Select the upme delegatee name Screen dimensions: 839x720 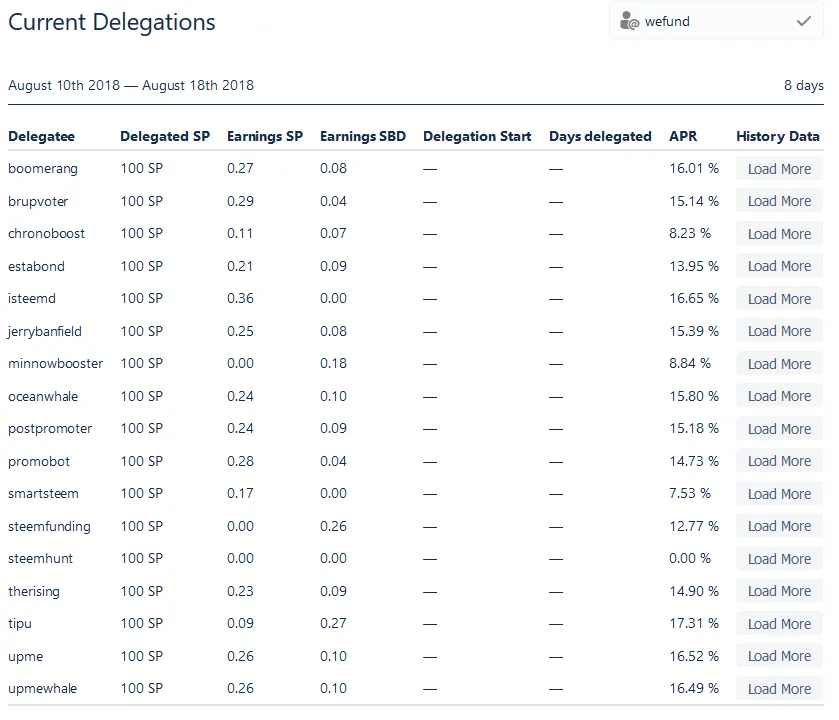[25, 657]
